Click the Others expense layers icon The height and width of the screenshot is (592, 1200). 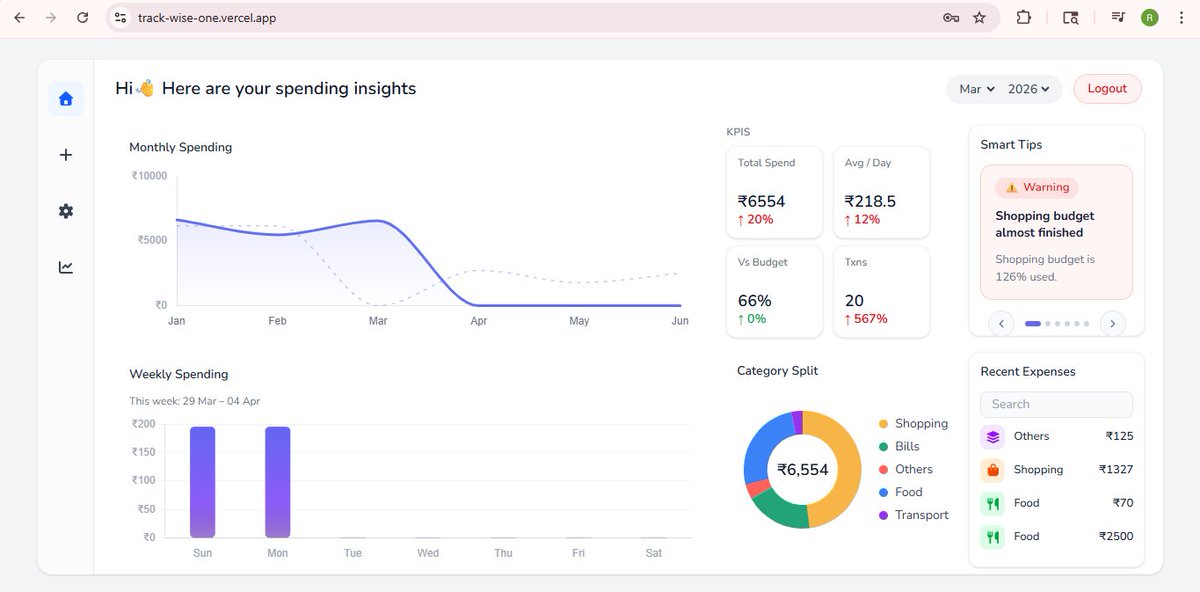(x=992, y=437)
